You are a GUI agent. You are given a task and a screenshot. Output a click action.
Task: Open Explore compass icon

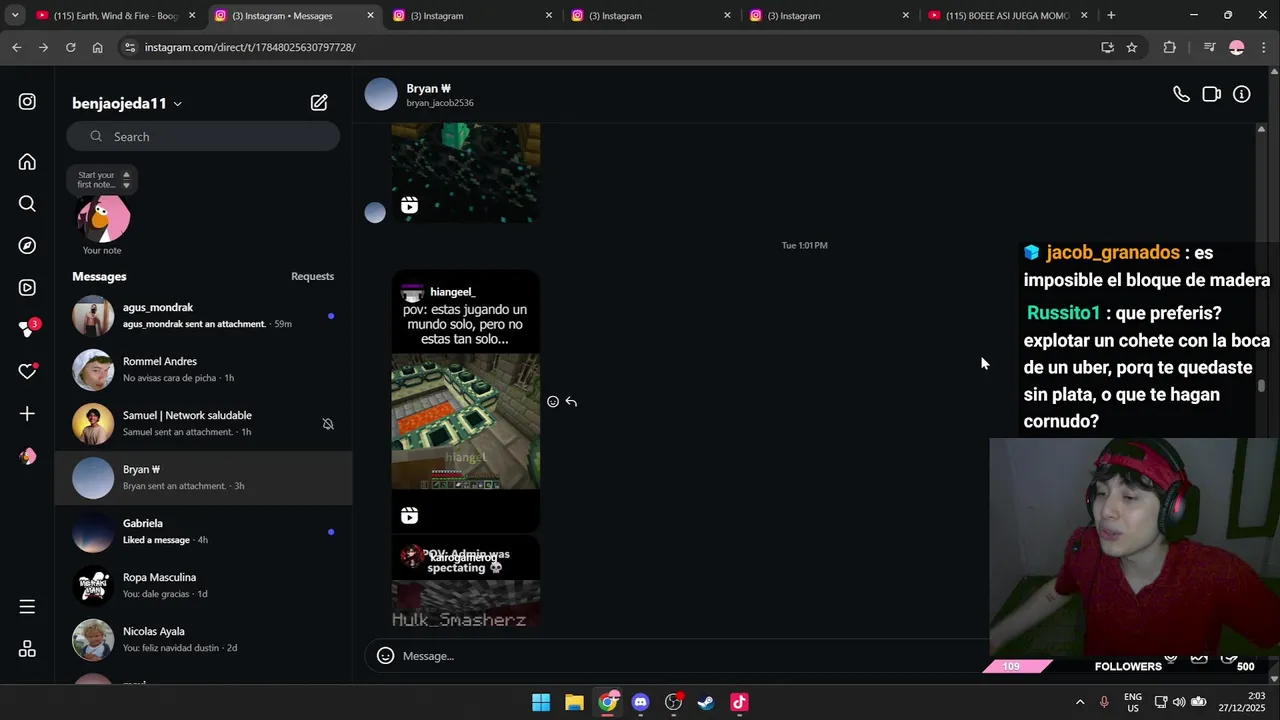pyautogui.click(x=27, y=246)
